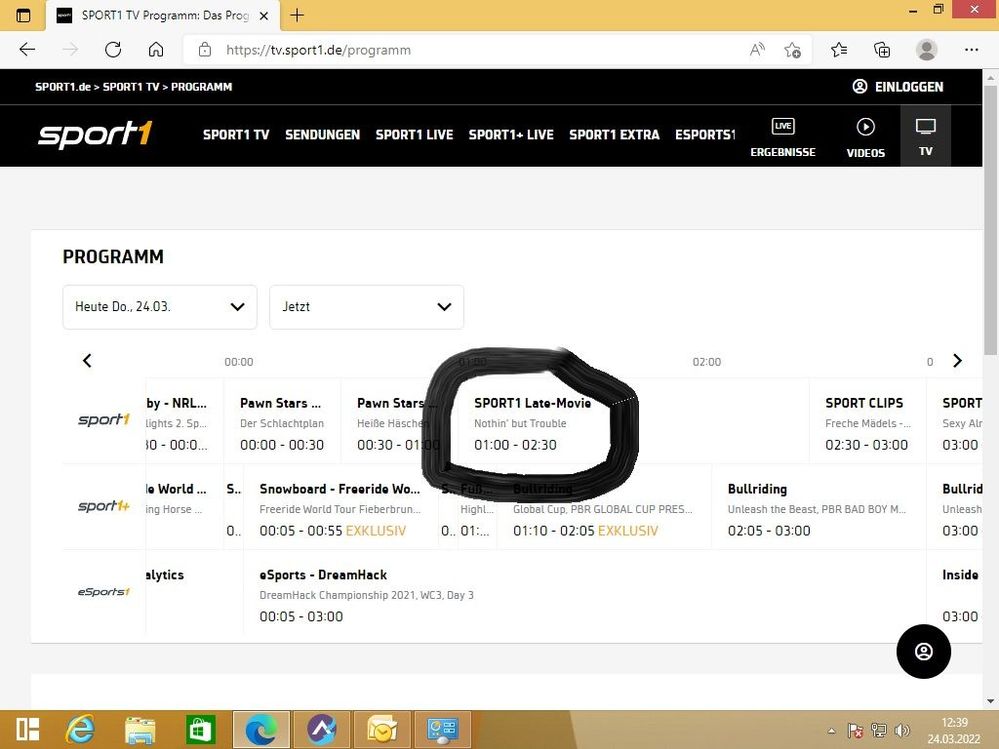Select the TV monitor icon
Screen dimensions: 999x749
(x=925, y=126)
